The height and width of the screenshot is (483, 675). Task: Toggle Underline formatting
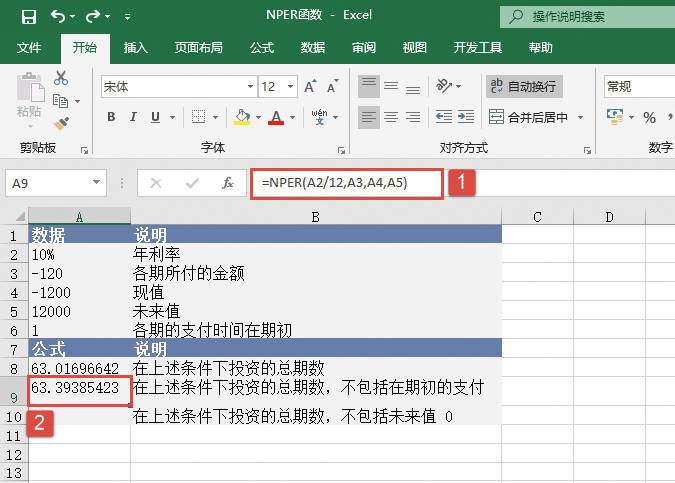click(x=155, y=117)
